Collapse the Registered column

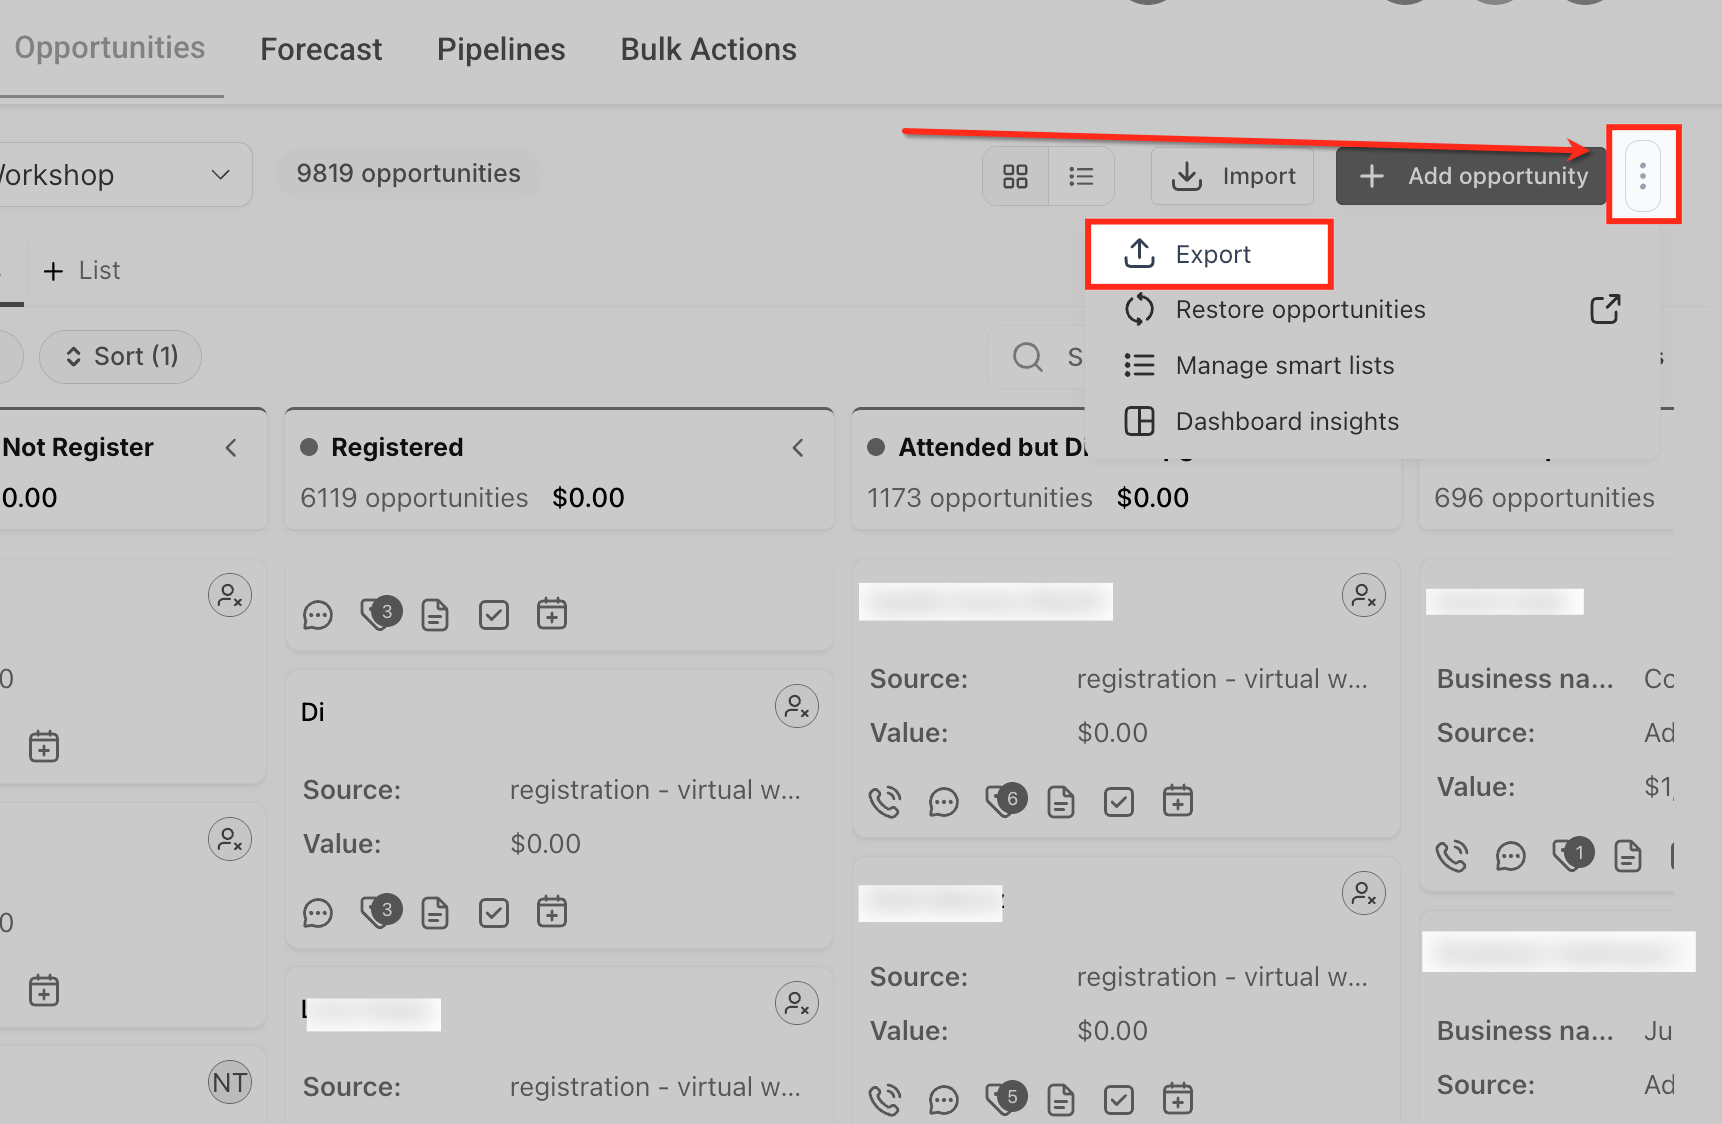click(x=798, y=448)
